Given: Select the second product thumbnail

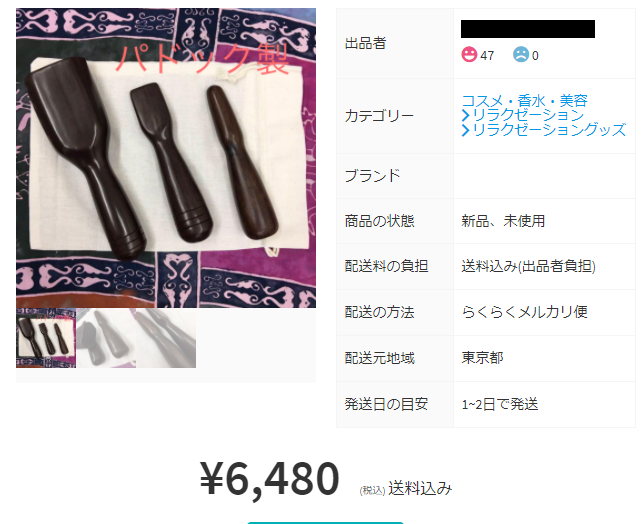Looking at the screenshot, I should tap(106, 338).
